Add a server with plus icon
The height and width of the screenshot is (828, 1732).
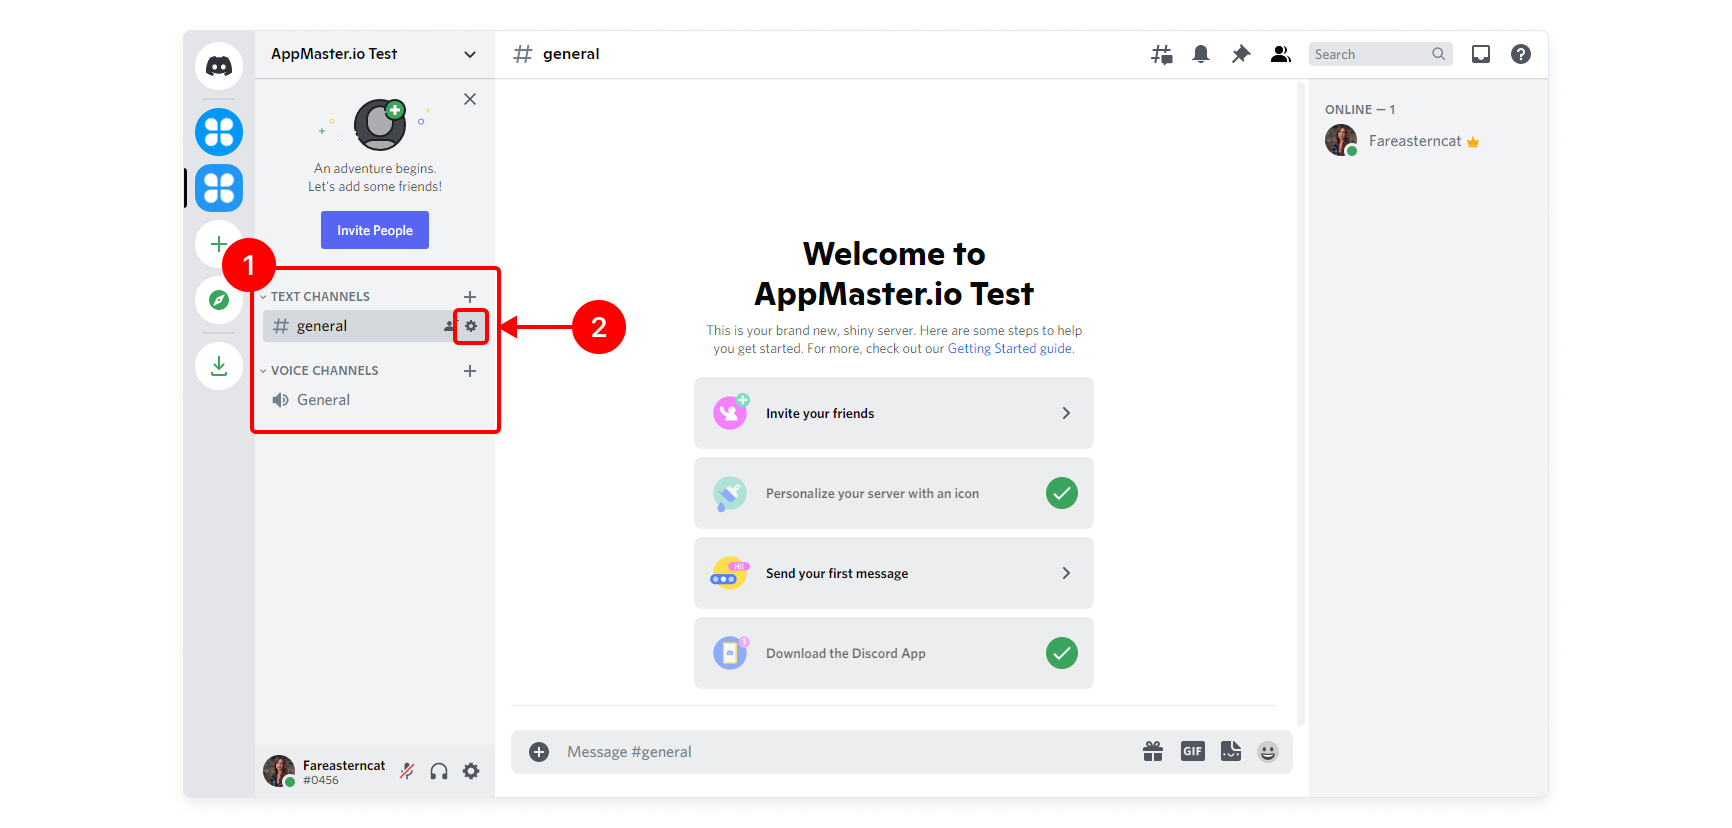point(218,244)
